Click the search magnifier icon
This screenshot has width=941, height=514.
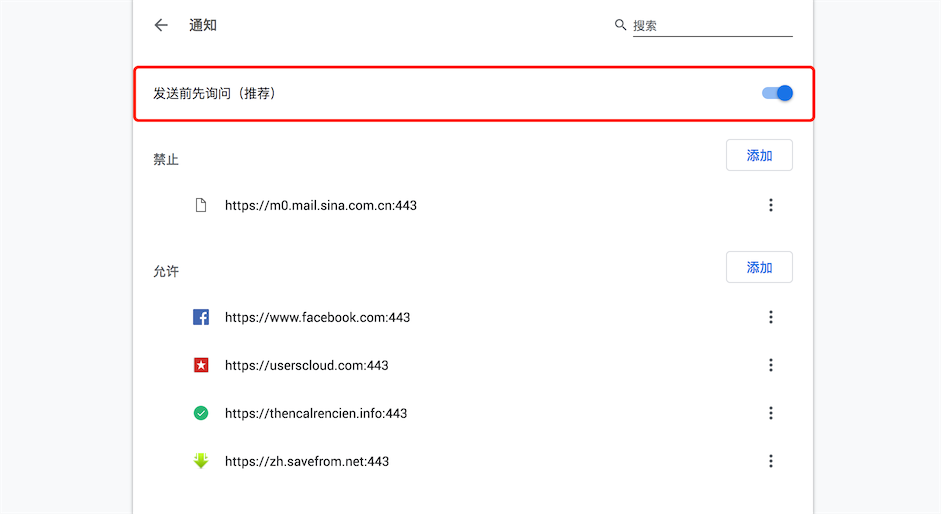620,25
